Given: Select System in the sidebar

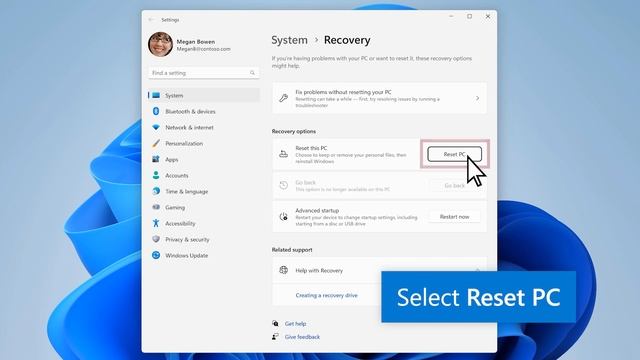Looking at the screenshot, I should (x=204, y=96).
